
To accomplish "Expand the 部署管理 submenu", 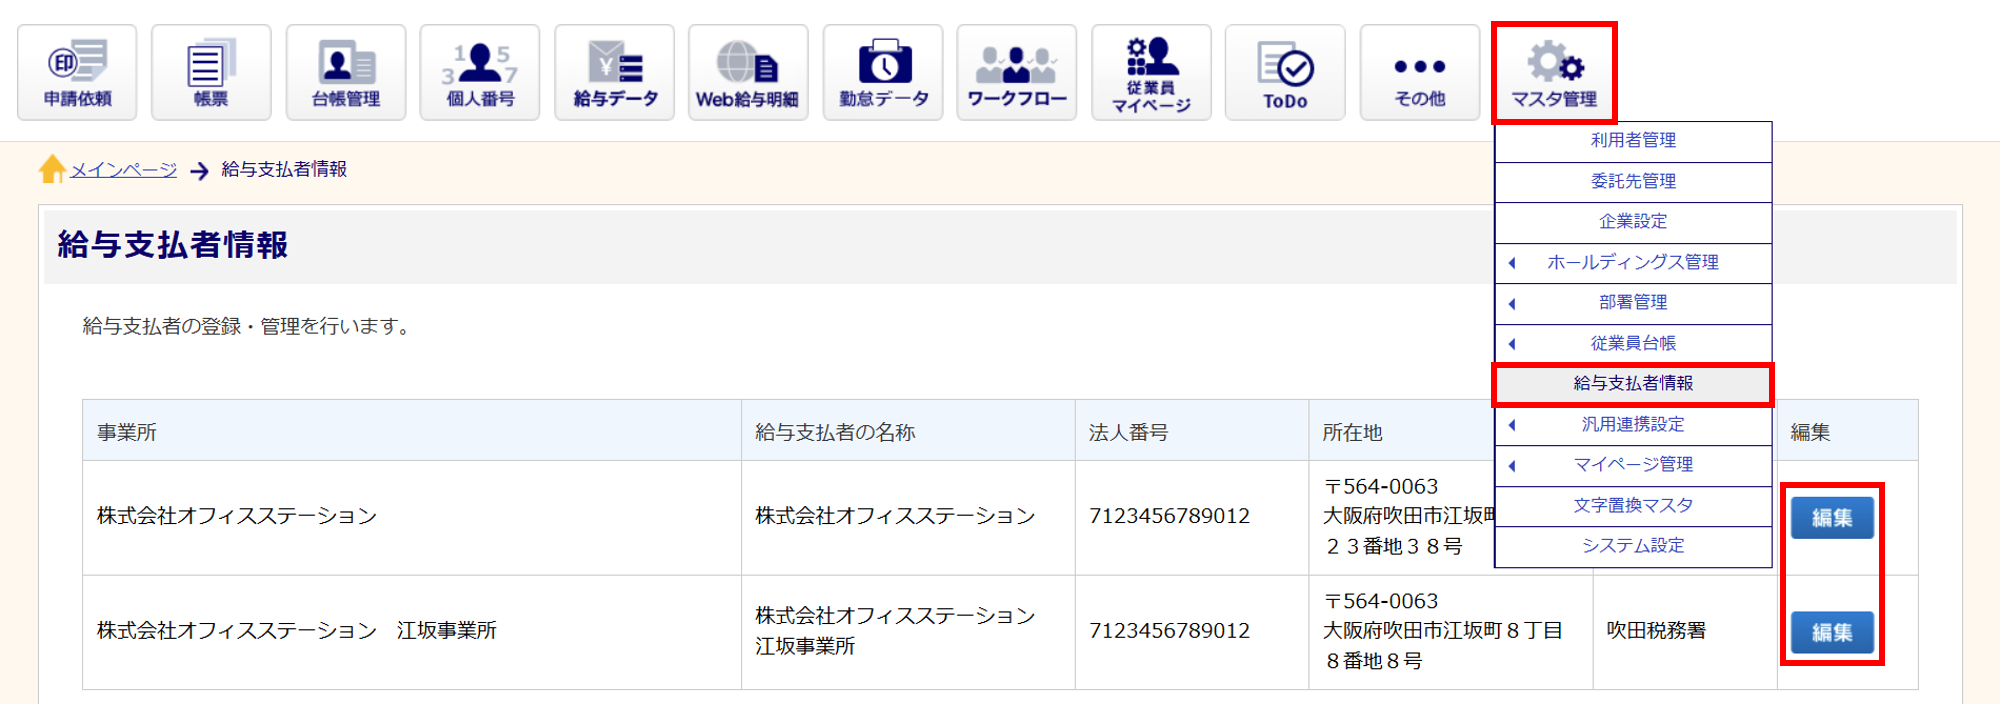I will pyautogui.click(x=1632, y=303).
